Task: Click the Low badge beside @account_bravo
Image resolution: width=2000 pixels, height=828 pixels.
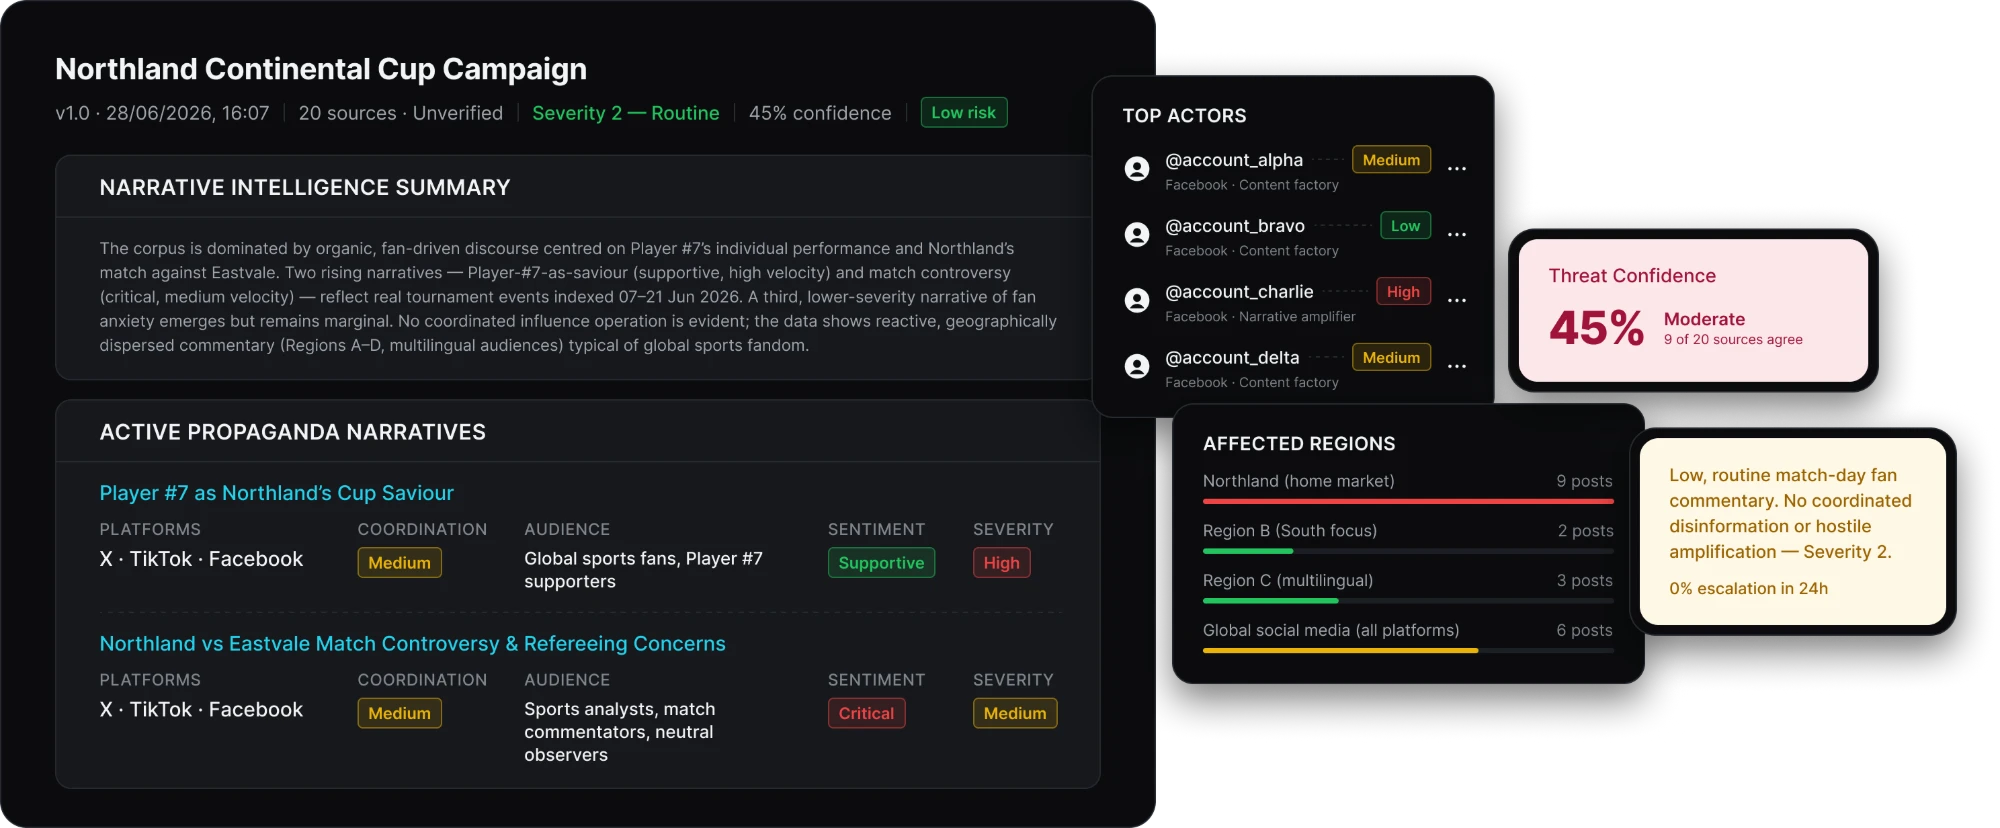Action: (1405, 226)
